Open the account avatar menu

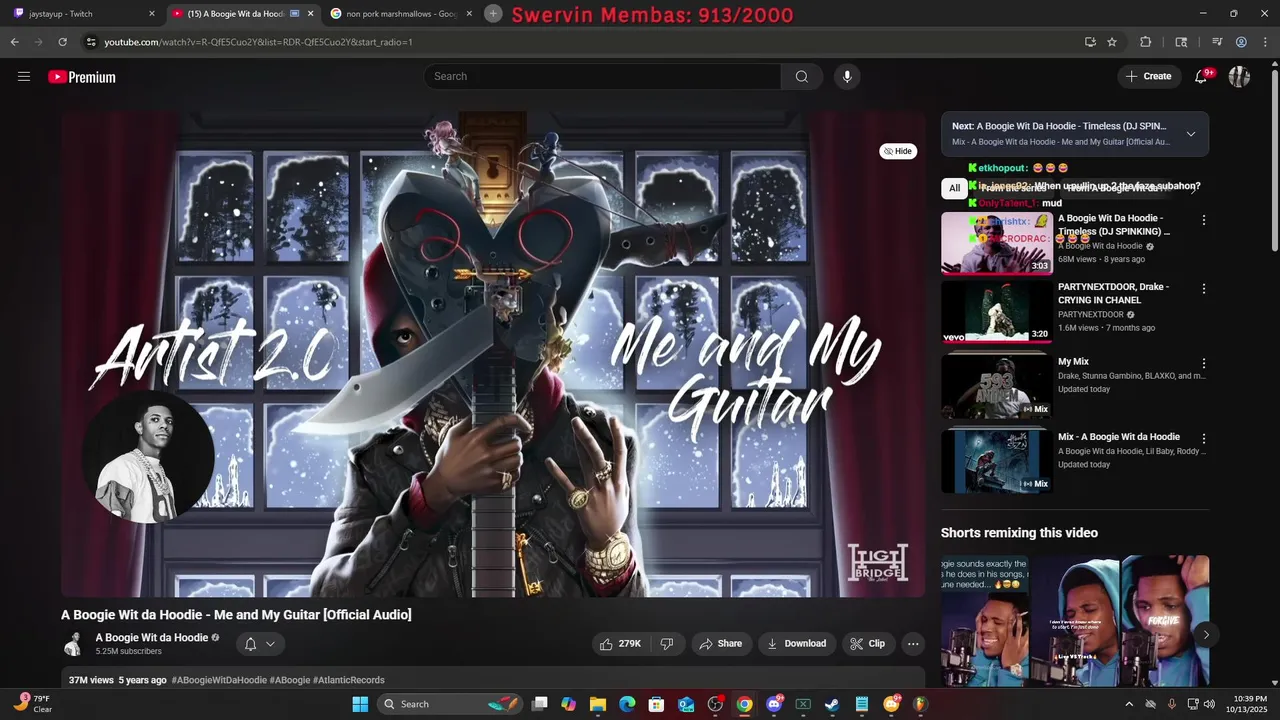(x=1240, y=77)
